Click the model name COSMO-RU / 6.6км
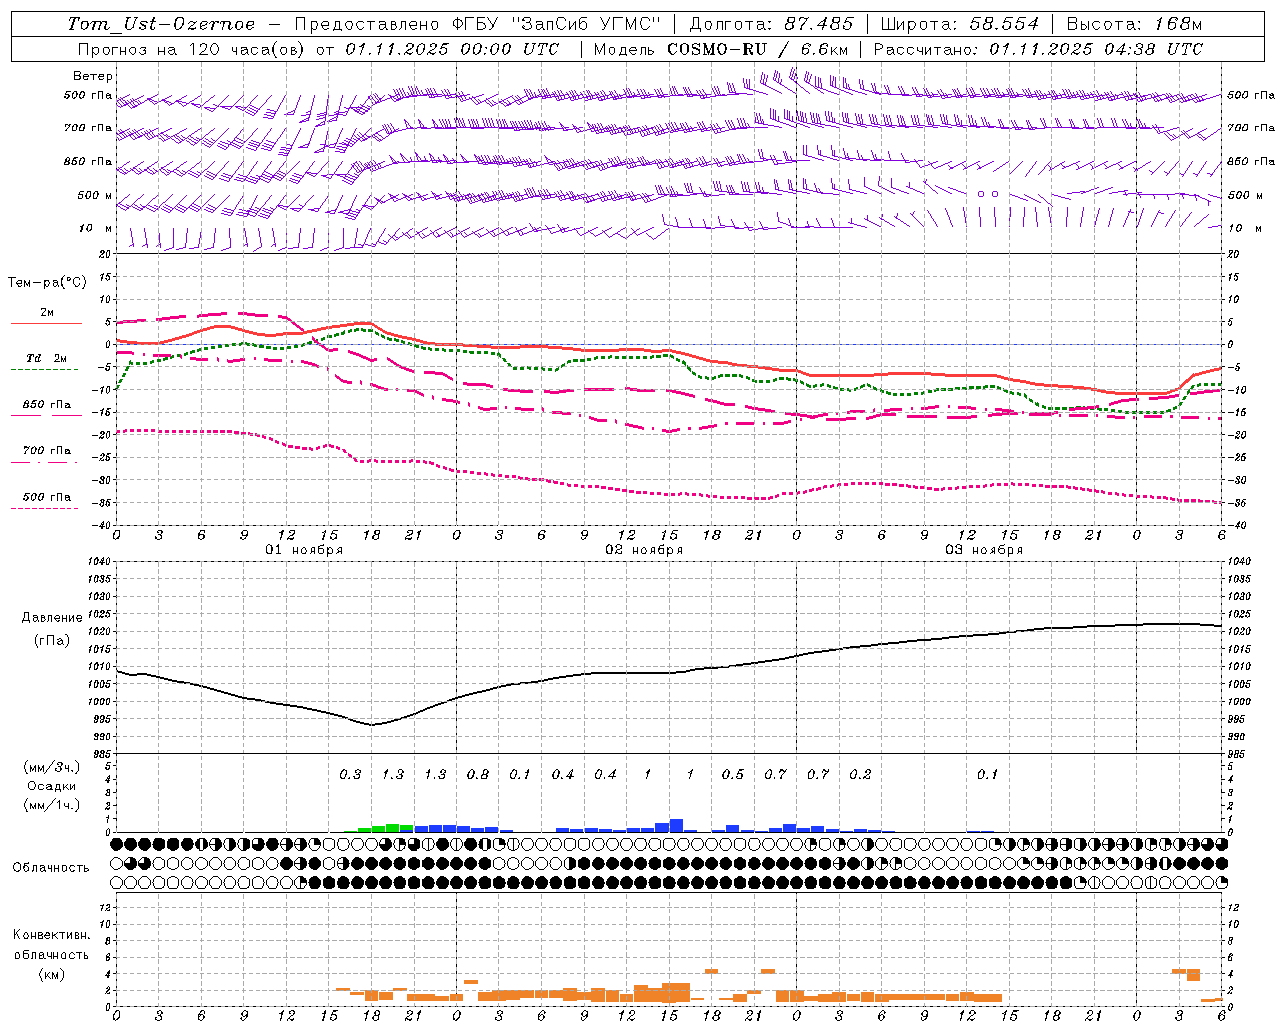The width and height of the screenshot is (1280, 1024). pos(758,49)
